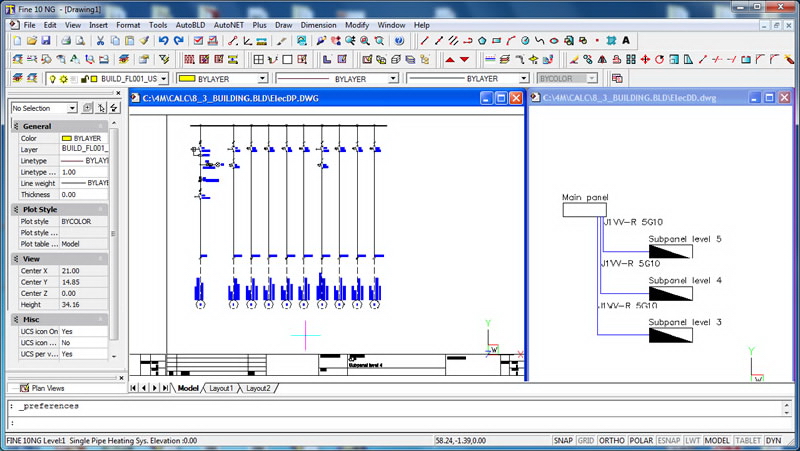This screenshot has width=800, height=451.
Task: Toggle POLAR tracking in status bar
Action: 640,440
